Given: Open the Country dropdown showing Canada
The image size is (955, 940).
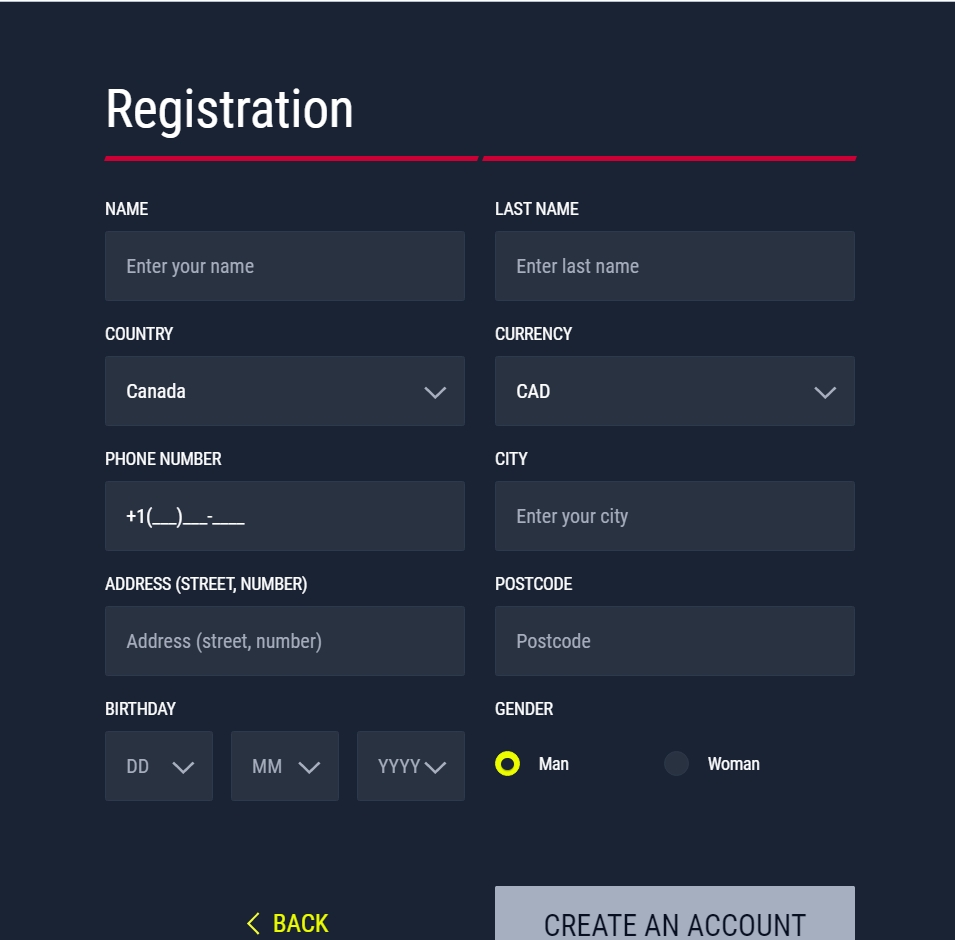Looking at the screenshot, I should (284, 391).
